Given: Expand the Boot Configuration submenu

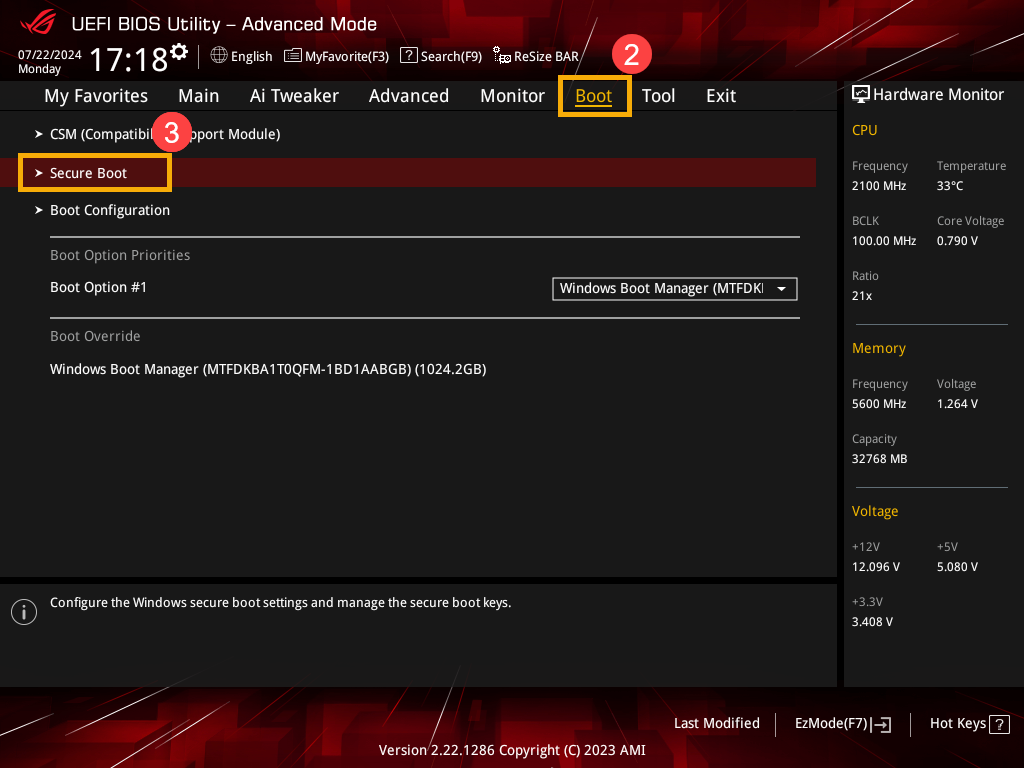Looking at the screenshot, I should pyautogui.click(x=110, y=210).
